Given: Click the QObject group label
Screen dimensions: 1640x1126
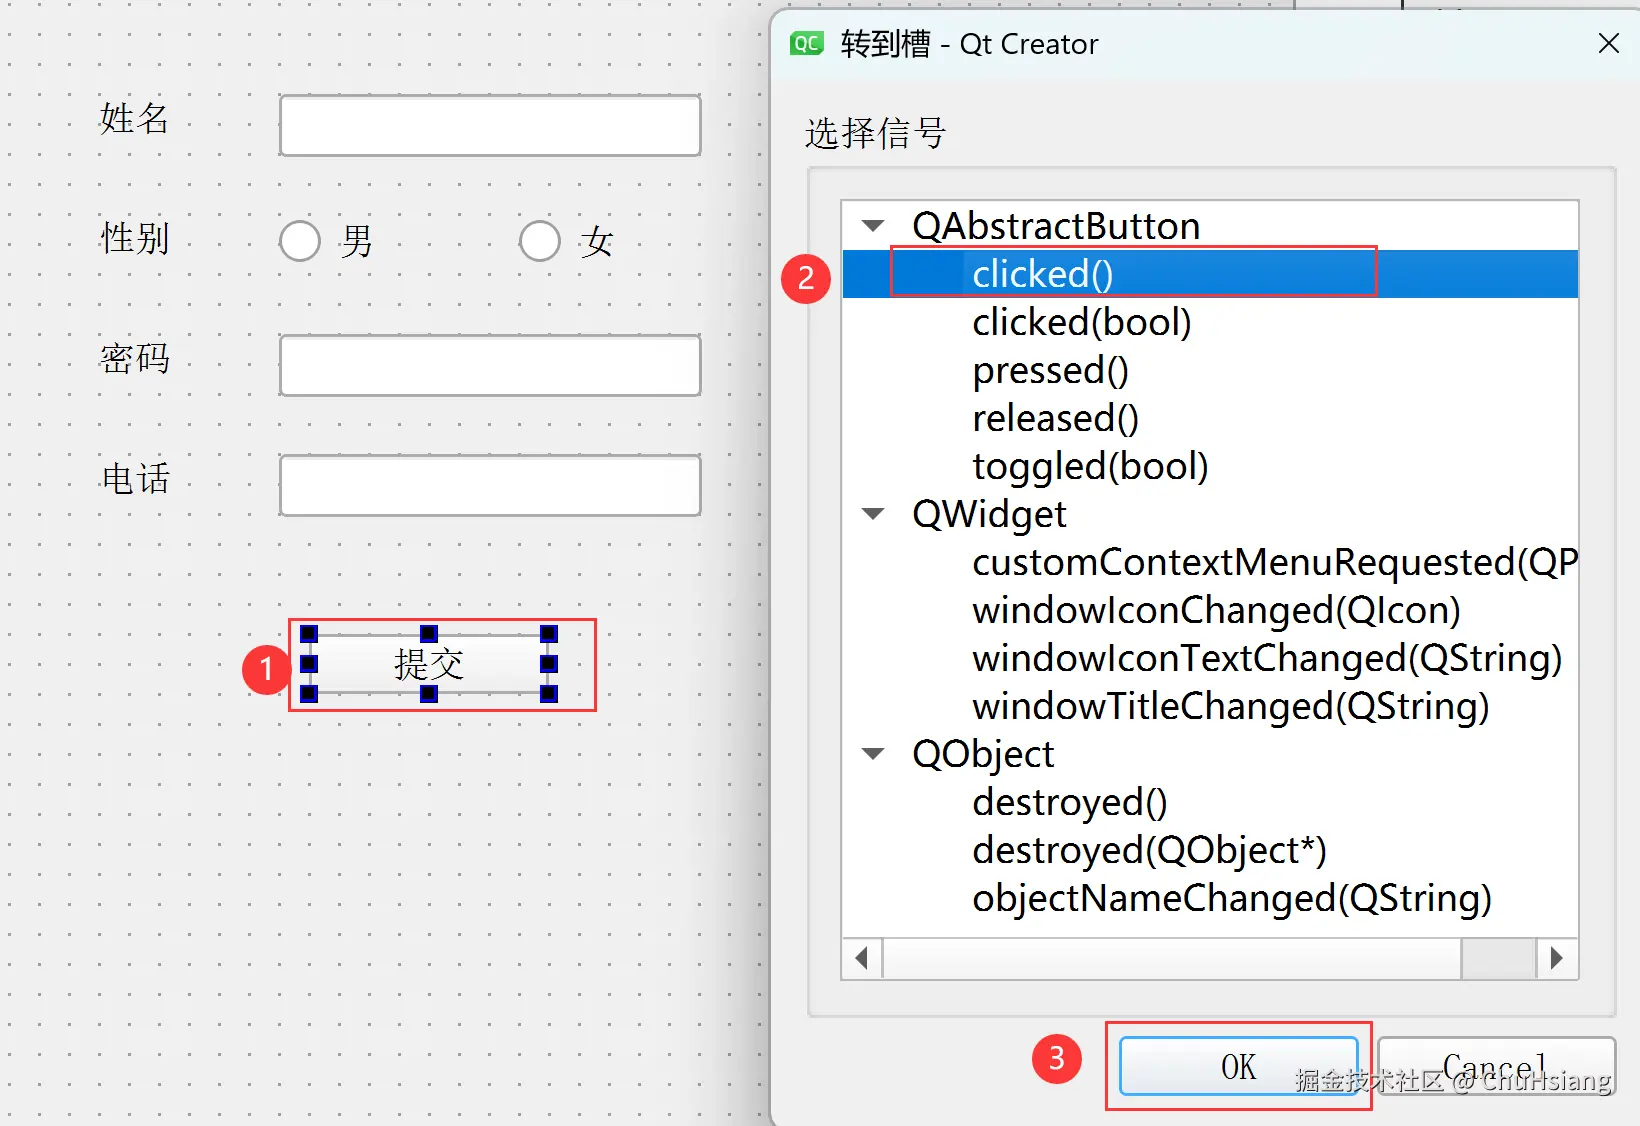Looking at the screenshot, I should point(983,754).
